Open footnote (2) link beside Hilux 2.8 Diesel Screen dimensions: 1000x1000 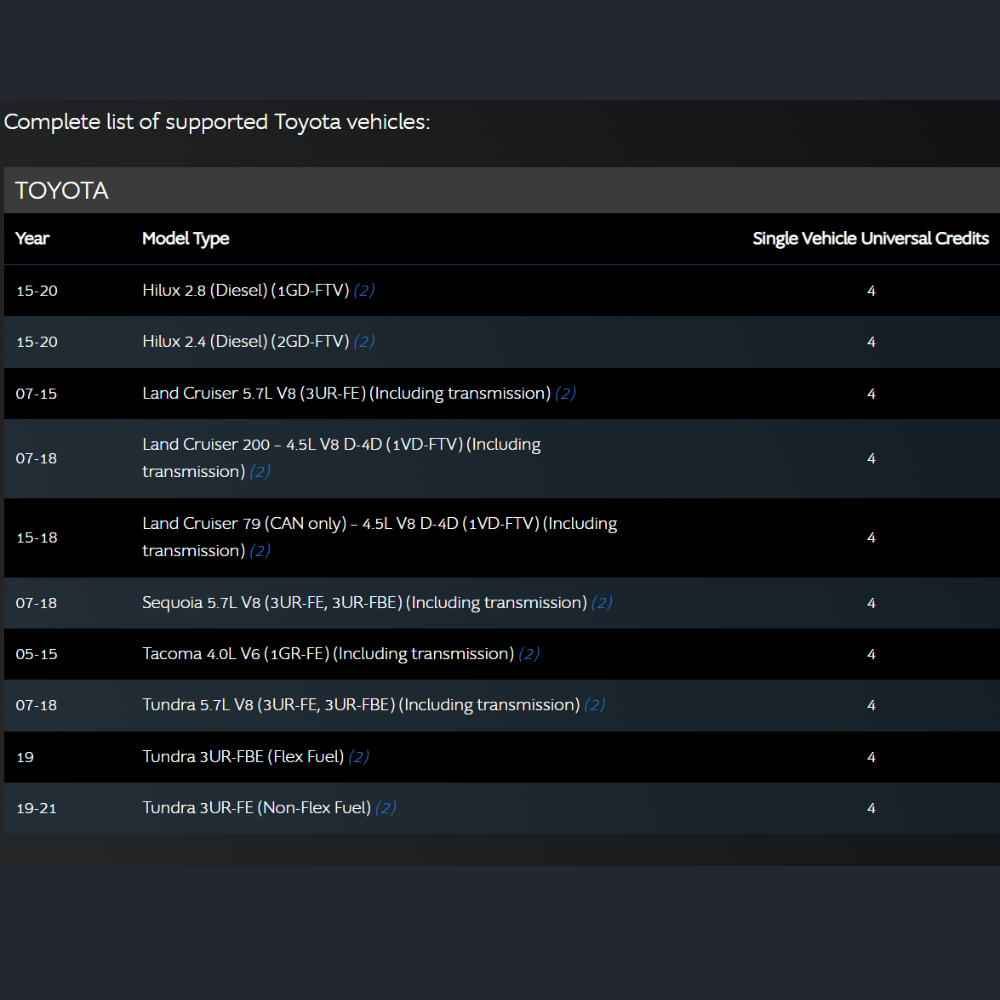(x=364, y=290)
